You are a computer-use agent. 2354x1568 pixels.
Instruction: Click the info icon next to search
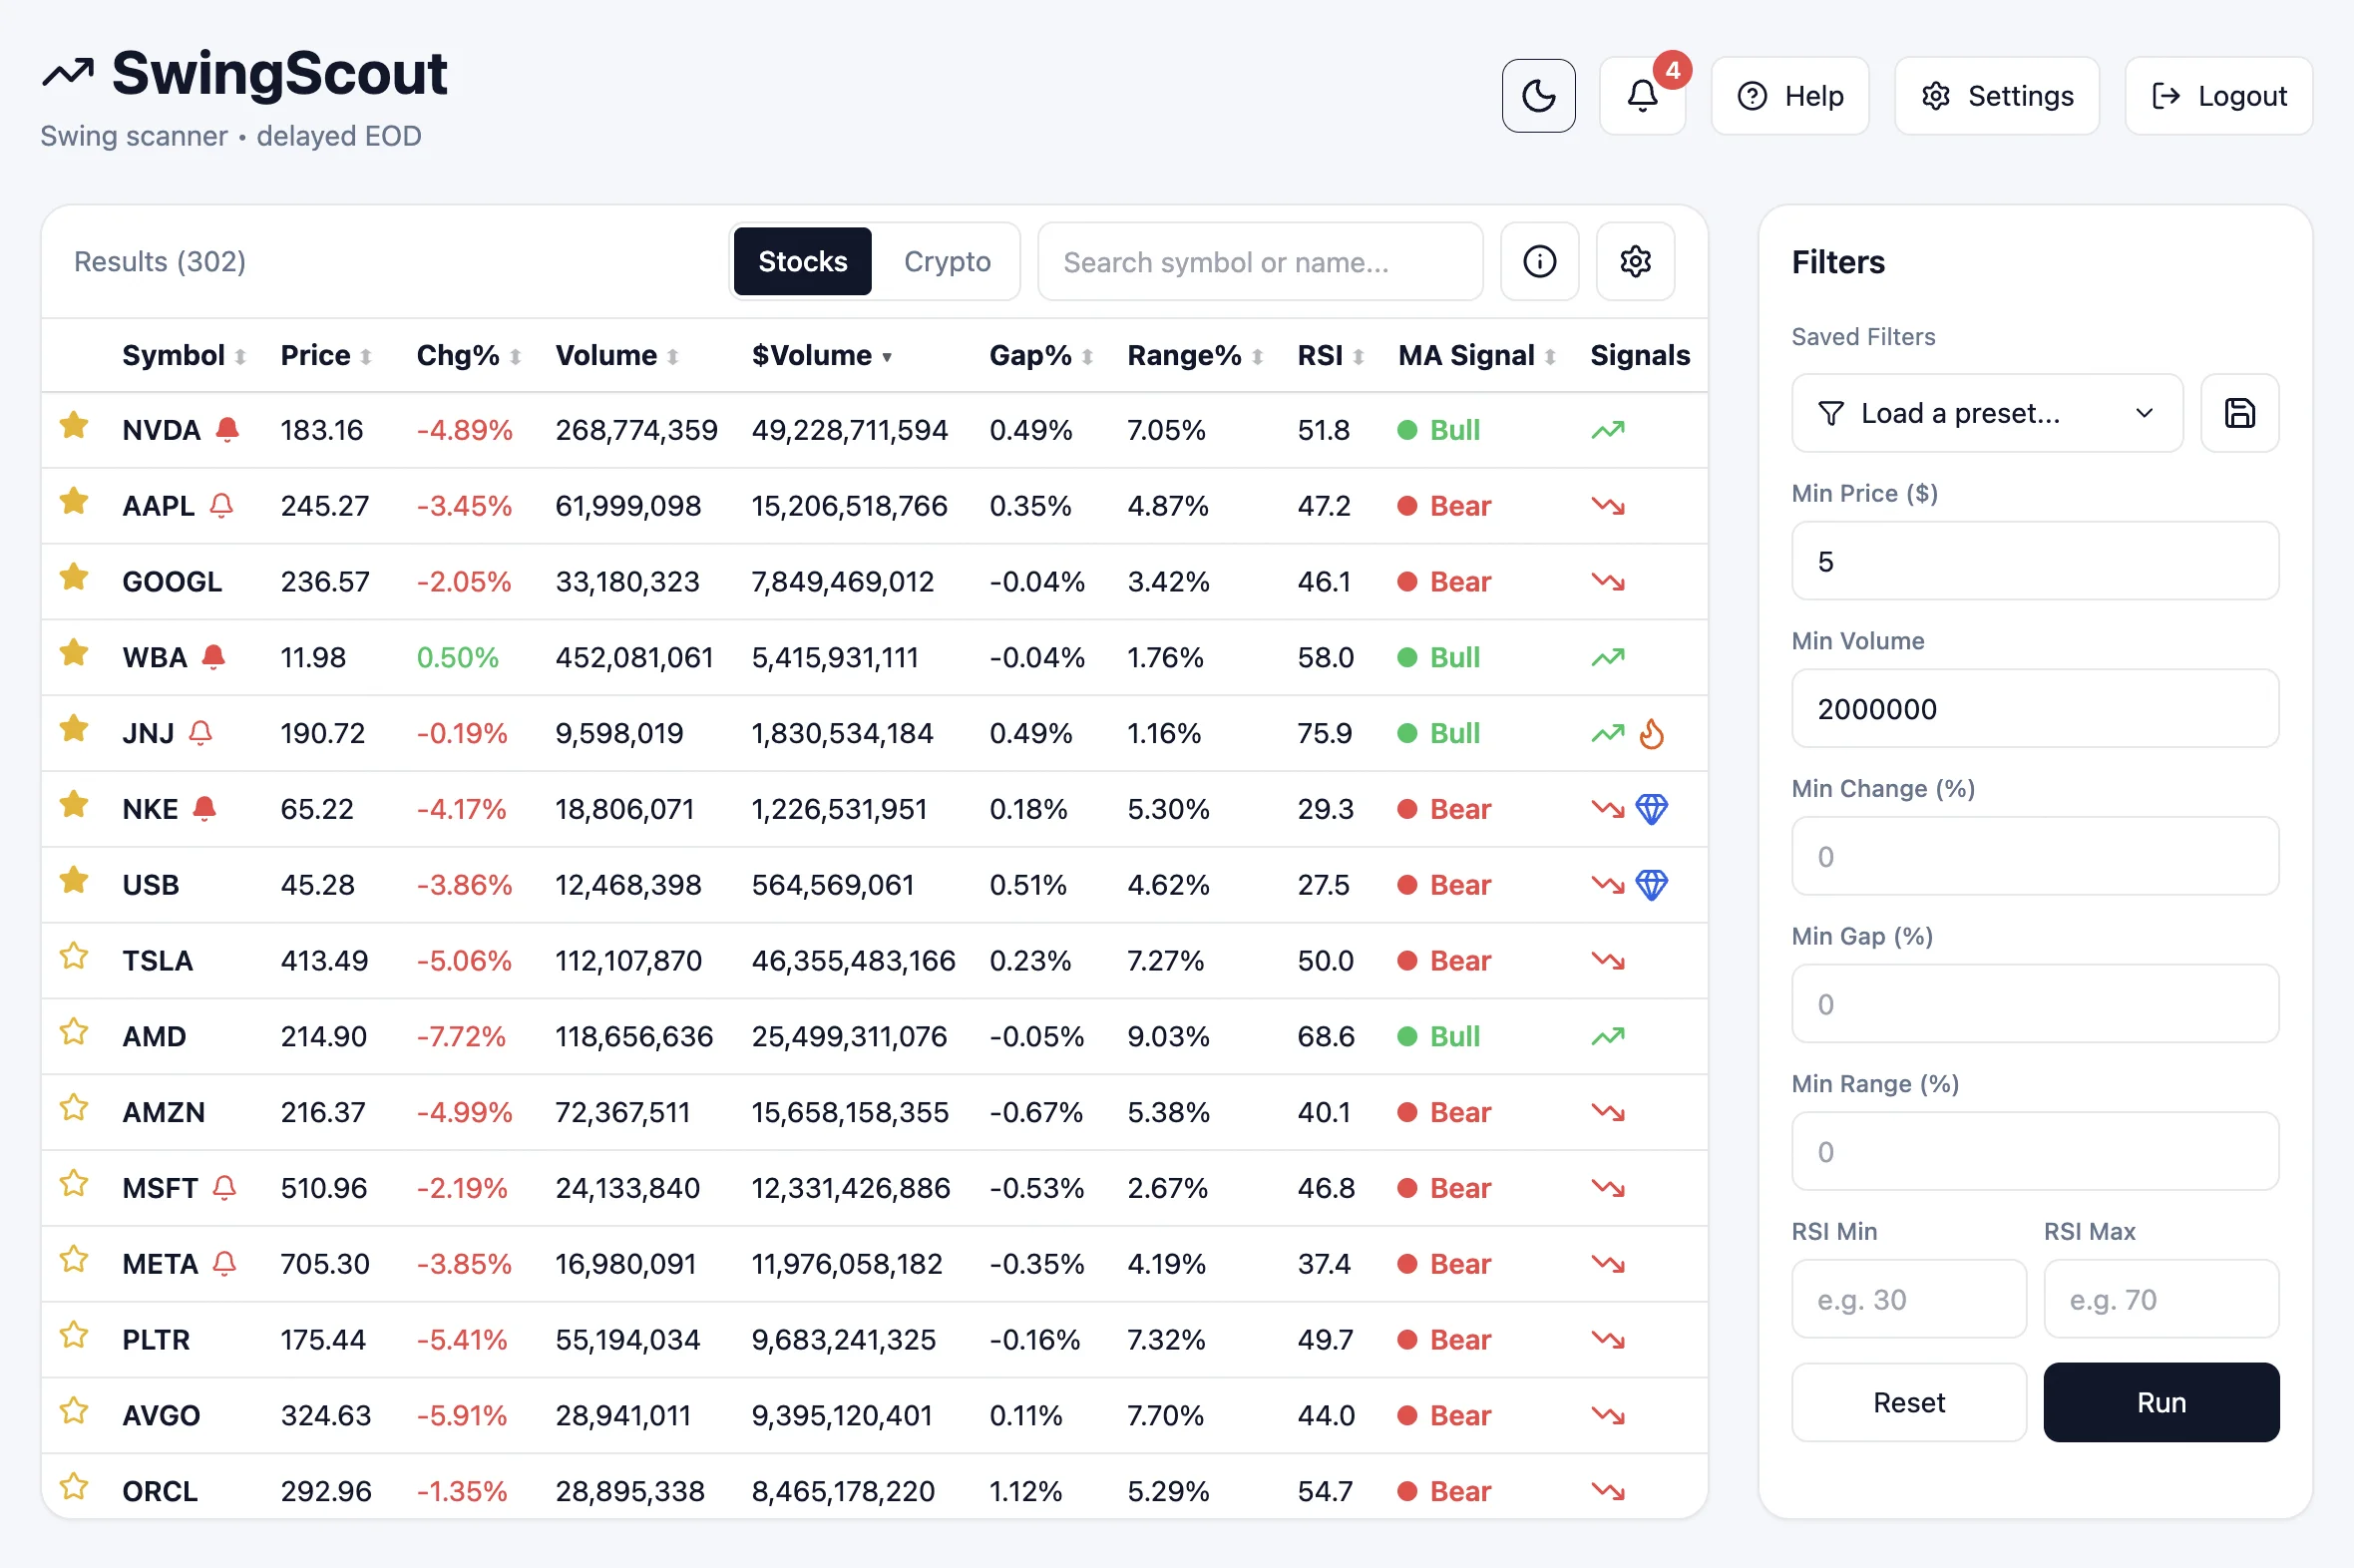pos(1539,262)
